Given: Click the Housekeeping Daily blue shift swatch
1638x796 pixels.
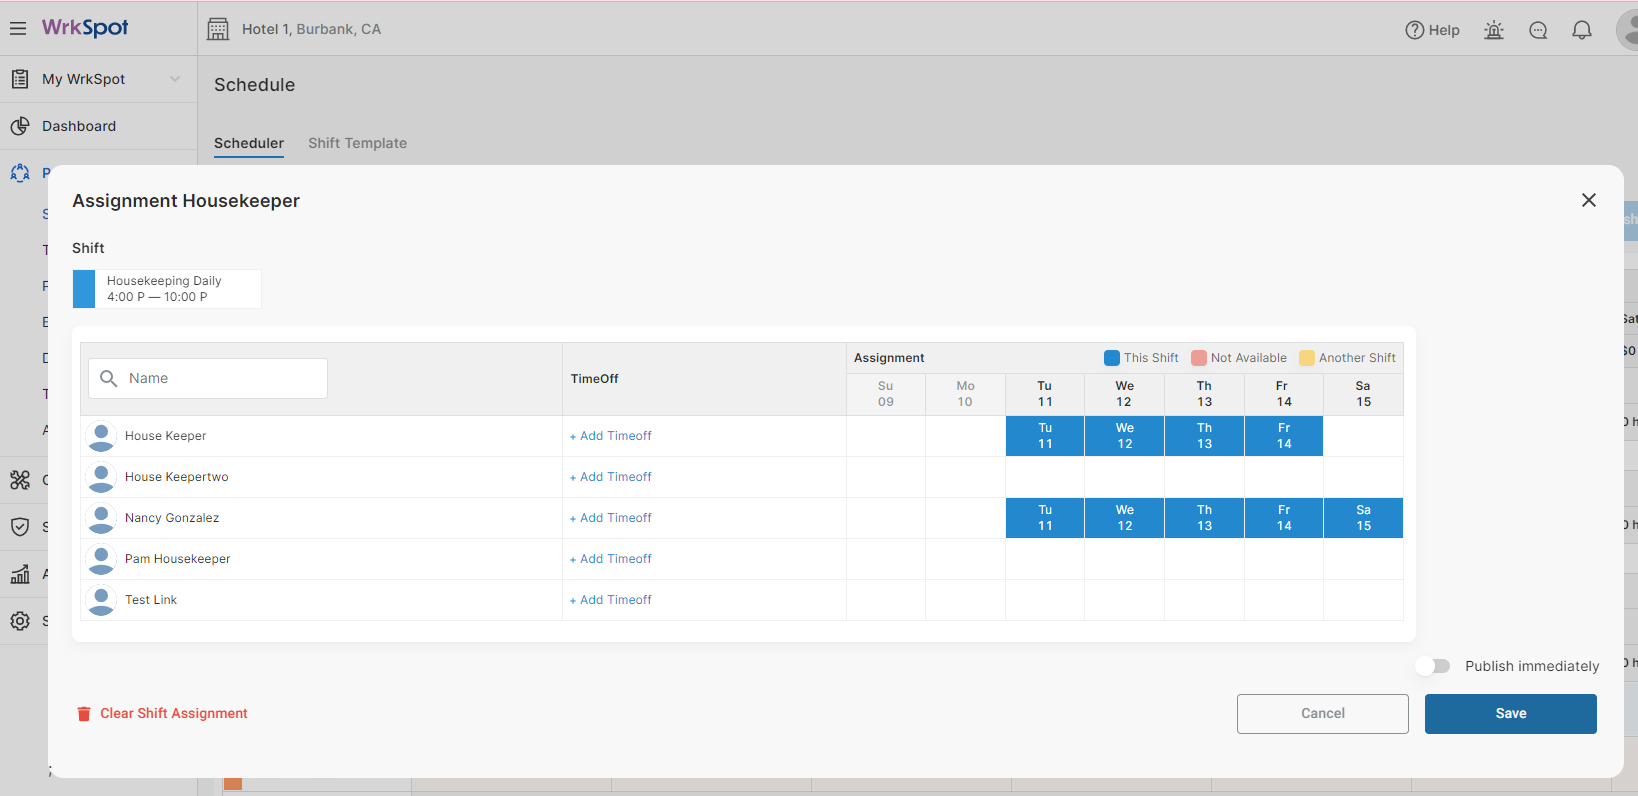Looking at the screenshot, I should (84, 289).
